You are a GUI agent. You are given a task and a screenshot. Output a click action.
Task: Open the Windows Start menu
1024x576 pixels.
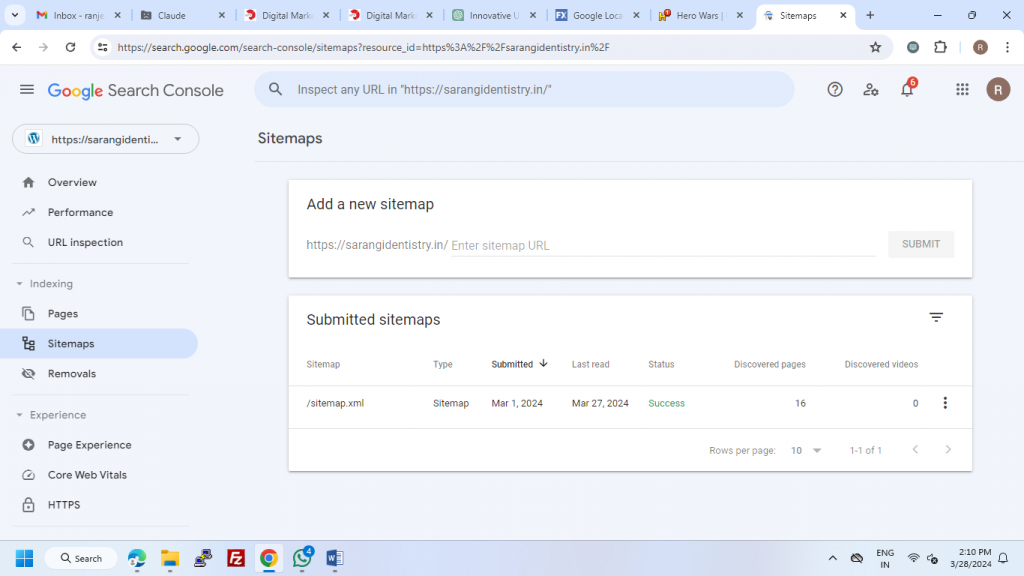25,558
